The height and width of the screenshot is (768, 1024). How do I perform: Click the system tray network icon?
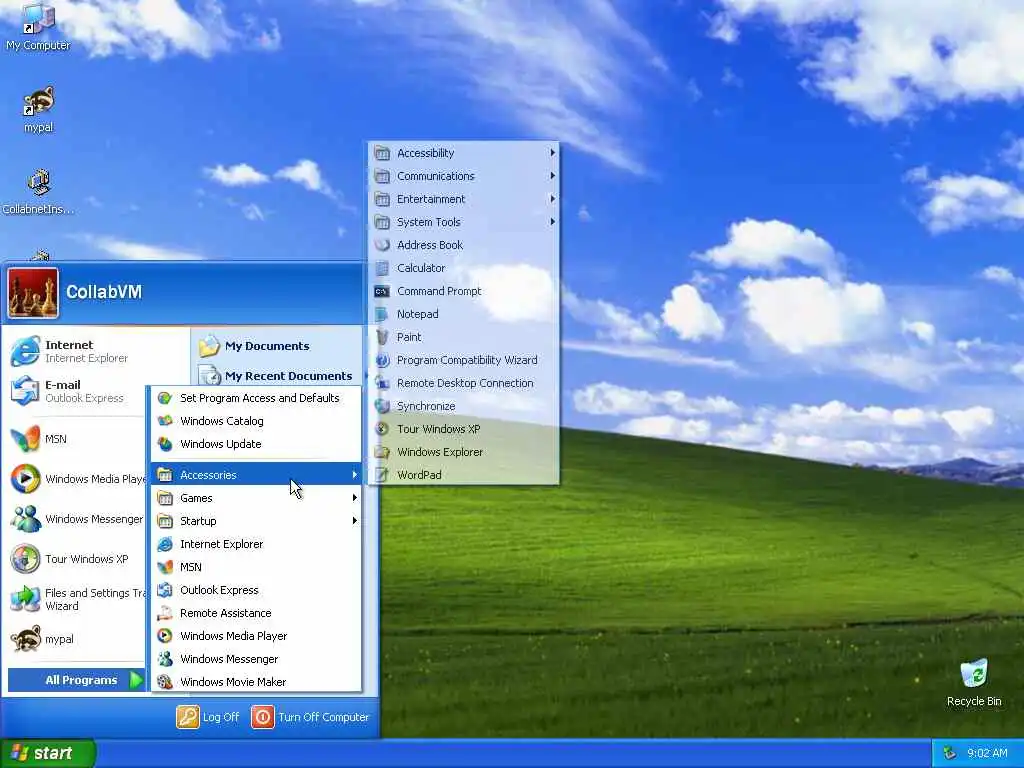[x=950, y=753]
